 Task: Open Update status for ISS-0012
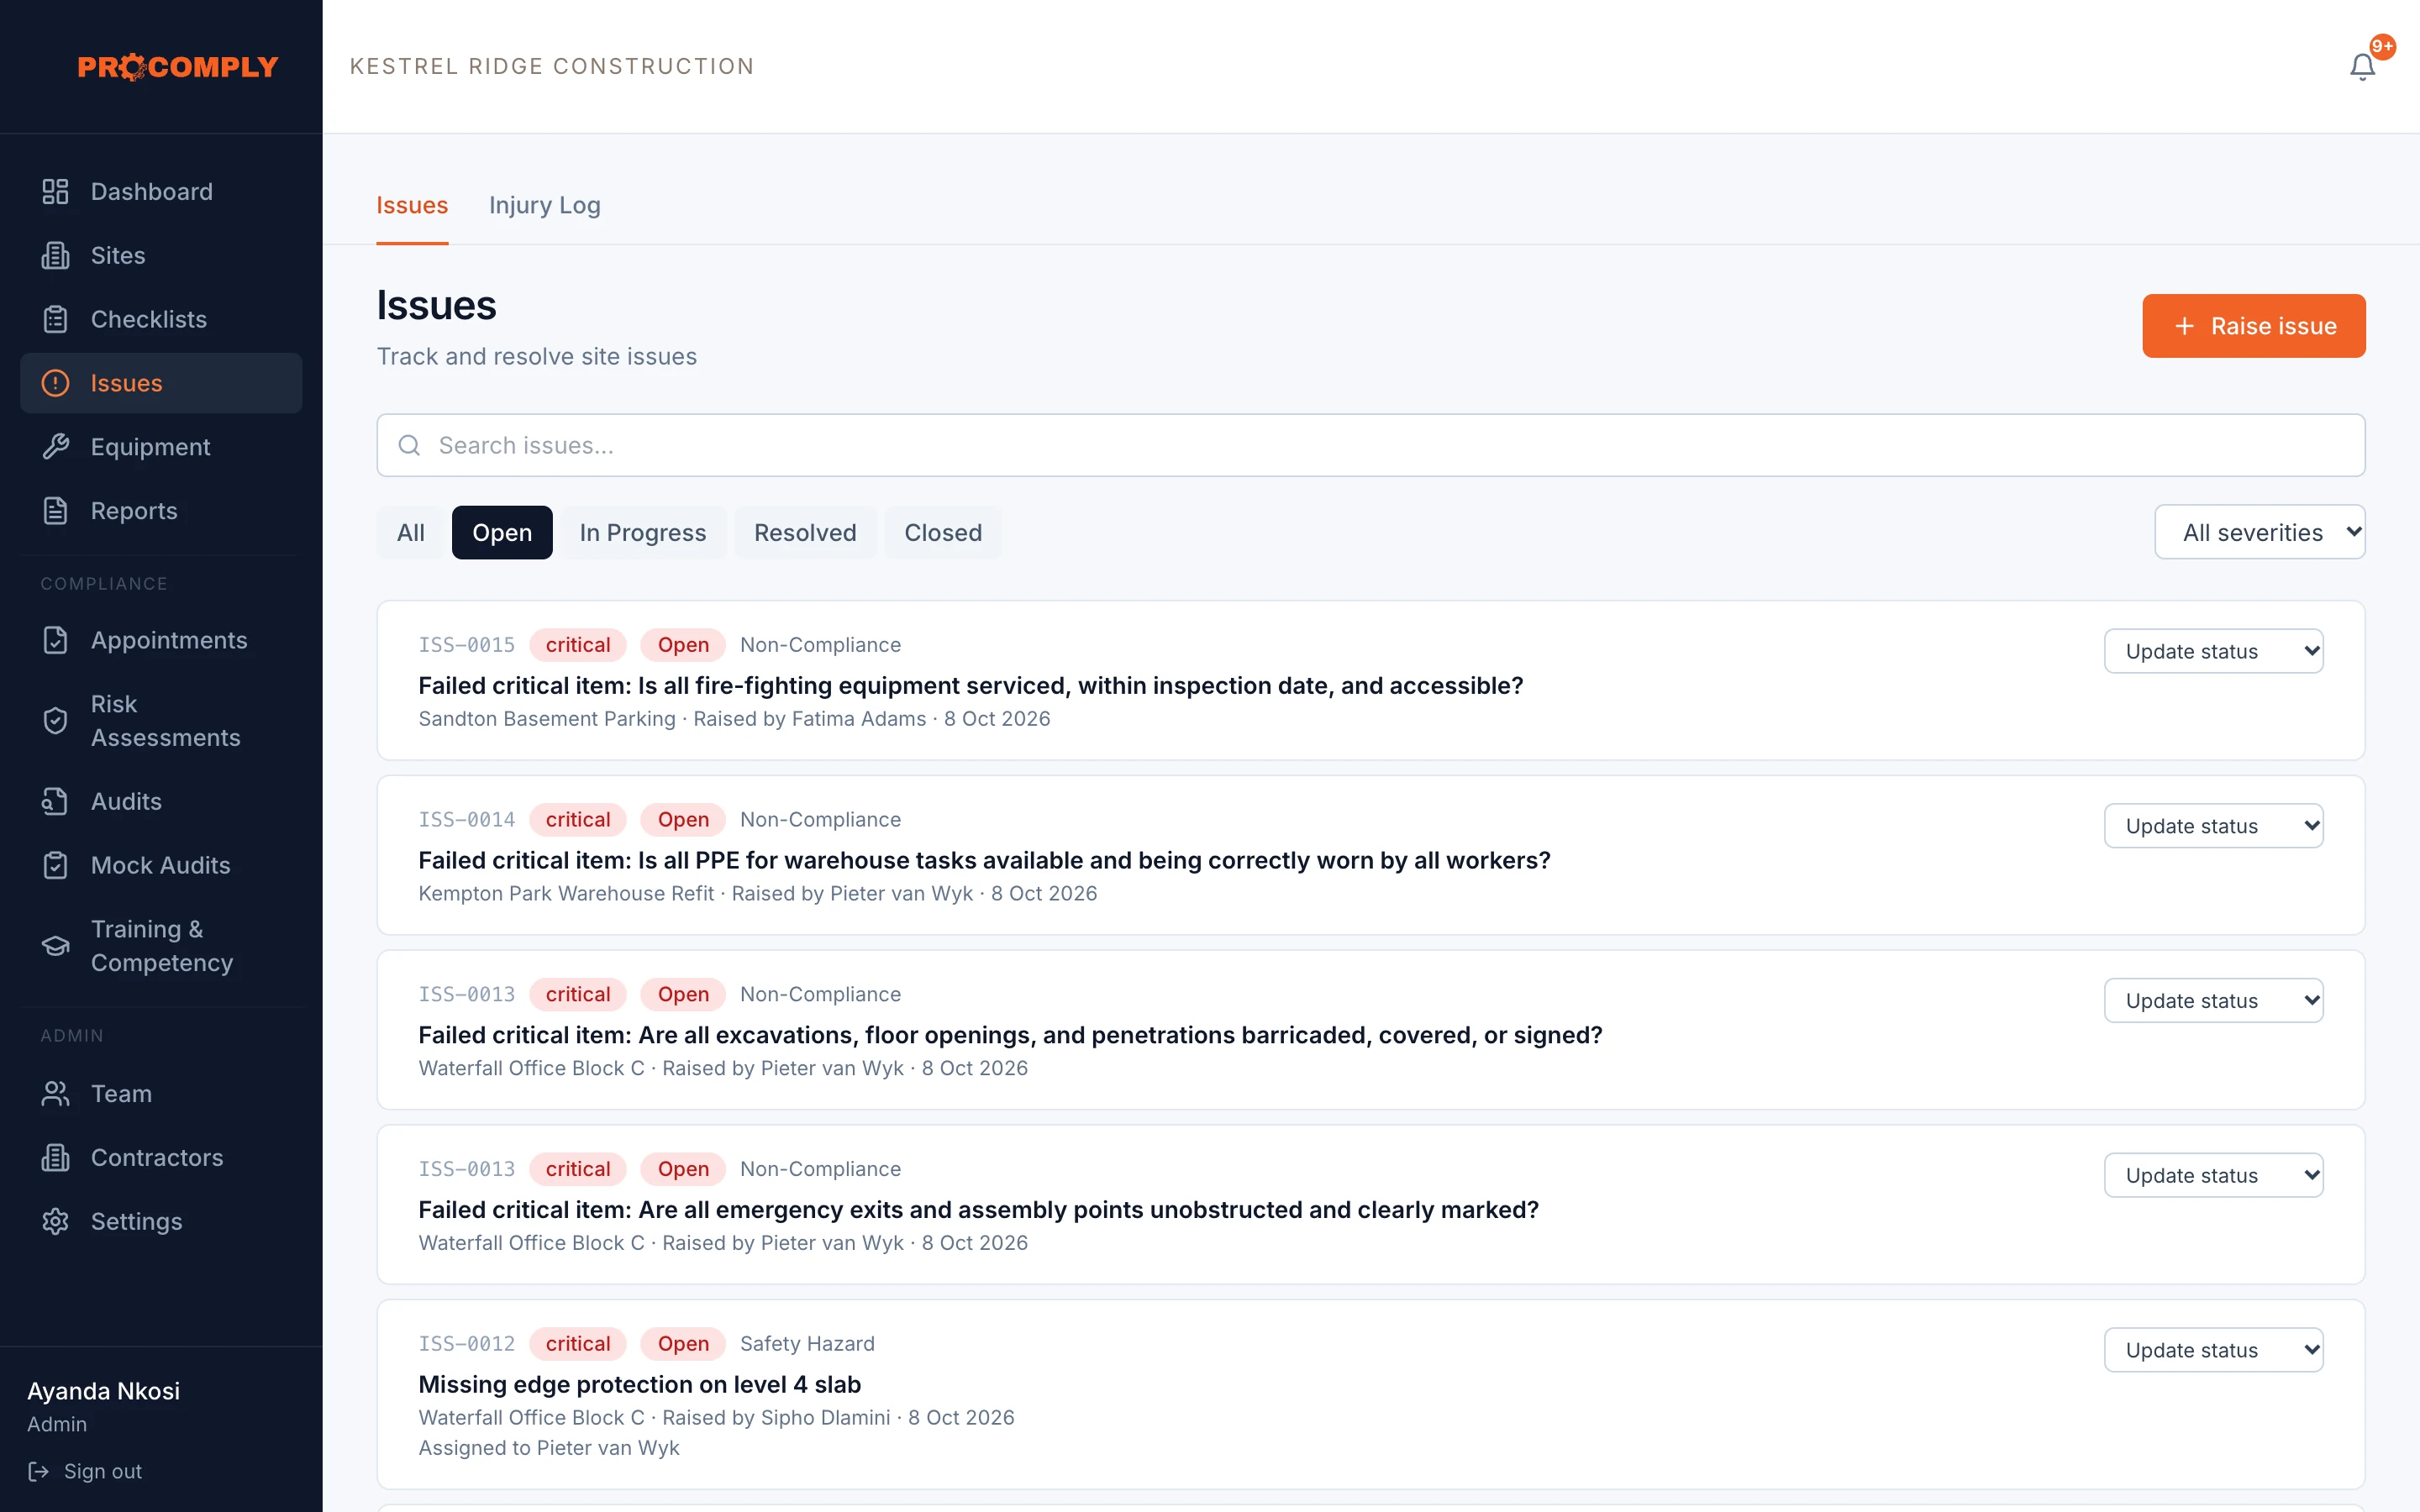2213,1350
